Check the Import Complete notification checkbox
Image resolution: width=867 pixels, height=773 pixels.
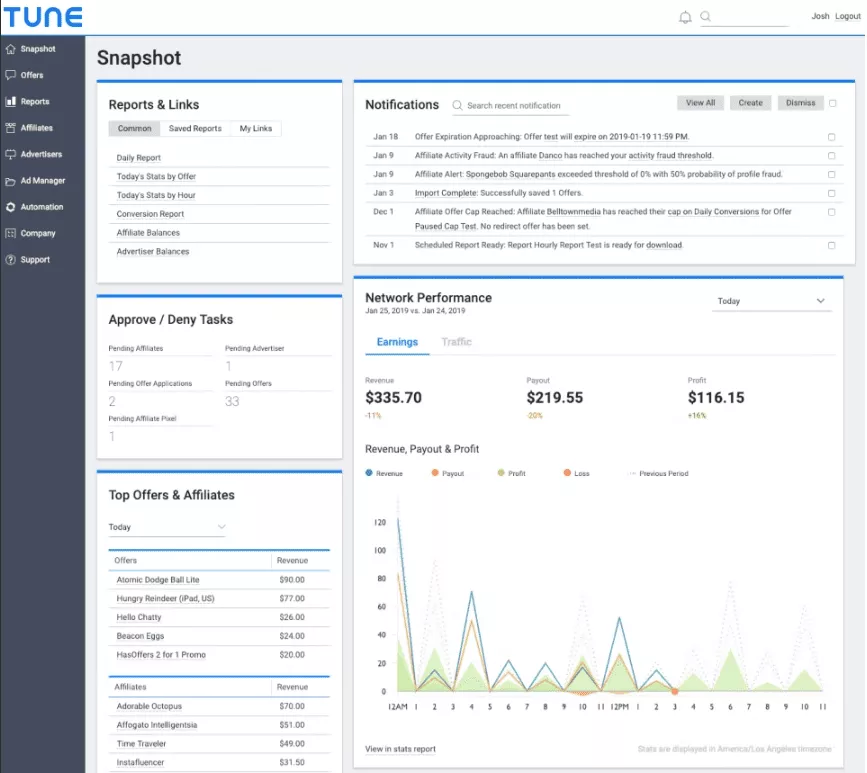[831, 193]
